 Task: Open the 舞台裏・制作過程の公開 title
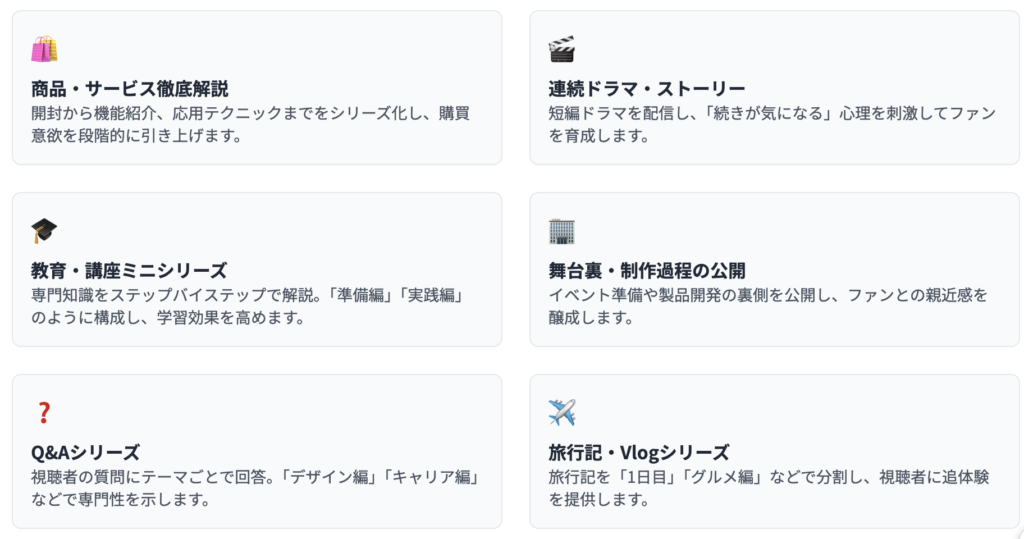pyautogui.click(x=647, y=270)
